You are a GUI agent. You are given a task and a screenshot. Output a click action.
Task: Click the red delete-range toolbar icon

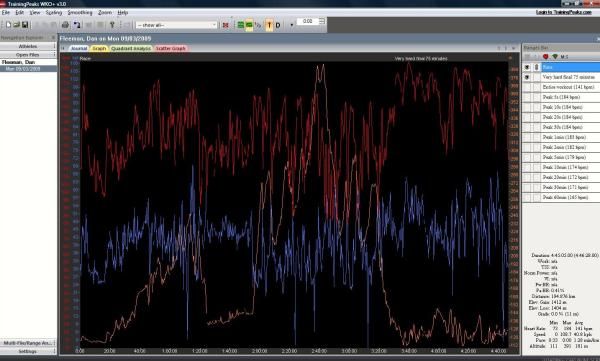click(x=225, y=25)
